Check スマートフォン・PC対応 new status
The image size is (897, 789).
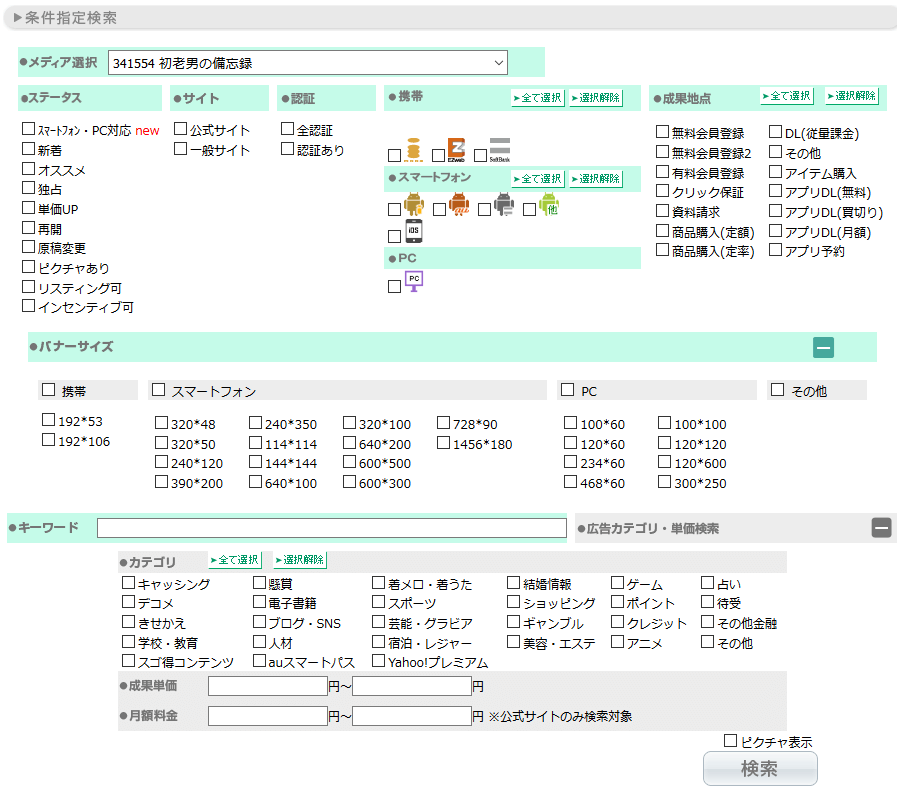(x=28, y=129)
